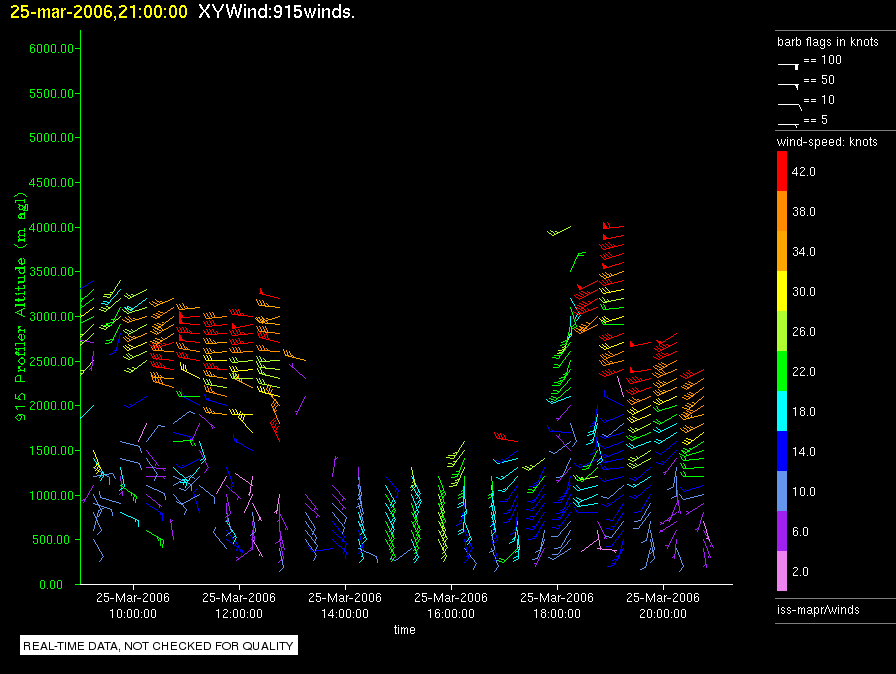Click the 5000.00 altitude tick label
Screen dimensions: 896x674
(51, 138)
